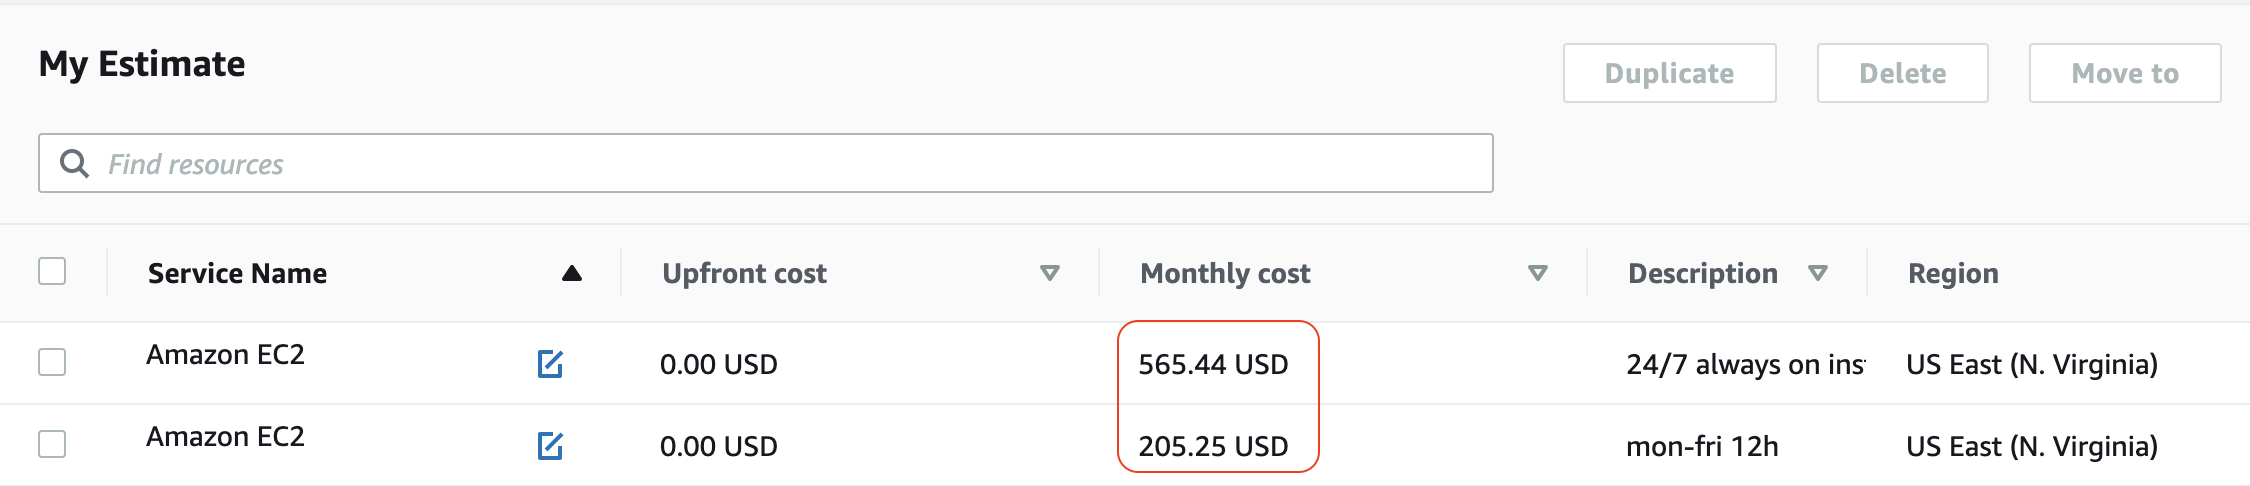Image resolution: width=2250 pixels, height=486 pixels.
Task: Click the first Amazon EC2 service name
Action: pyautogui.click(x=225, y=355)
